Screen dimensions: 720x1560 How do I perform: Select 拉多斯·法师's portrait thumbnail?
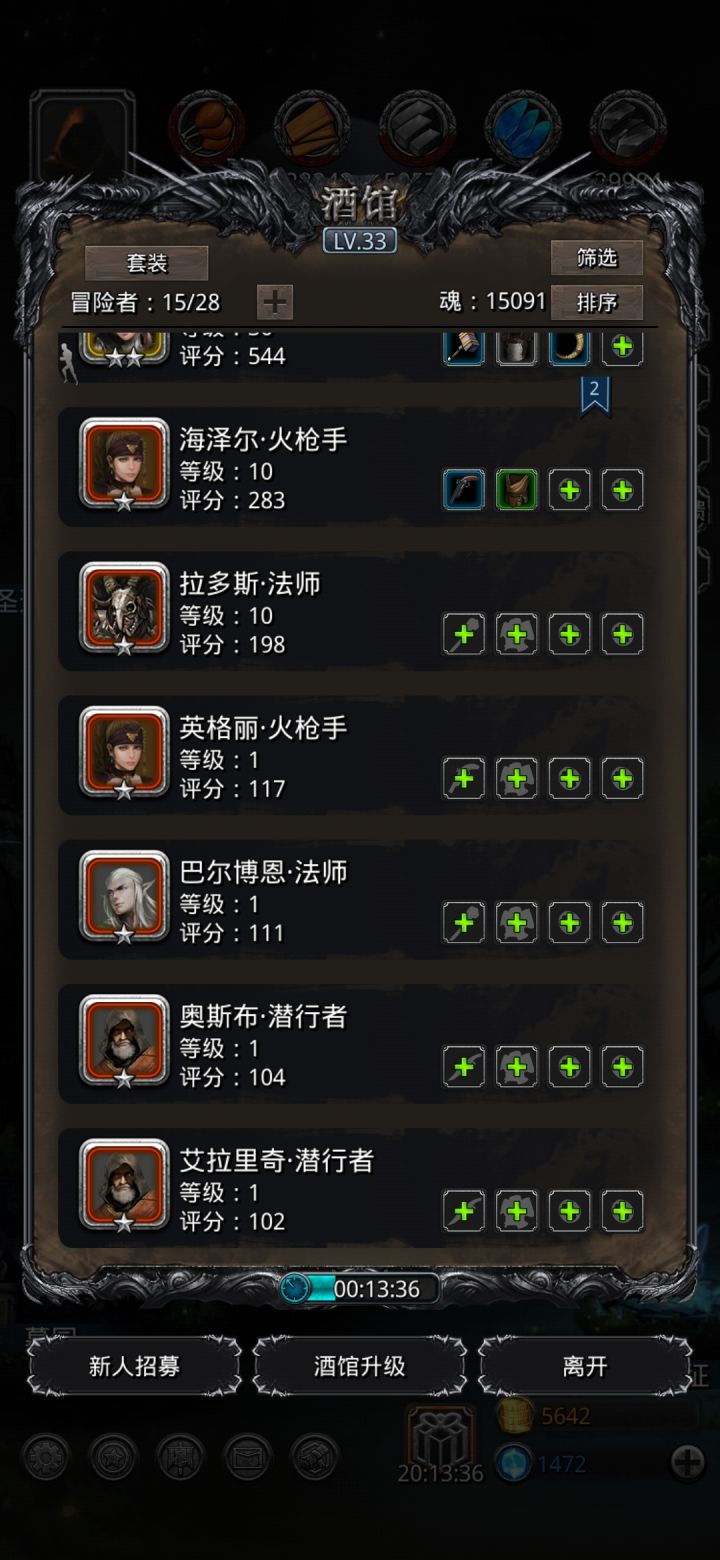[124, 607]
